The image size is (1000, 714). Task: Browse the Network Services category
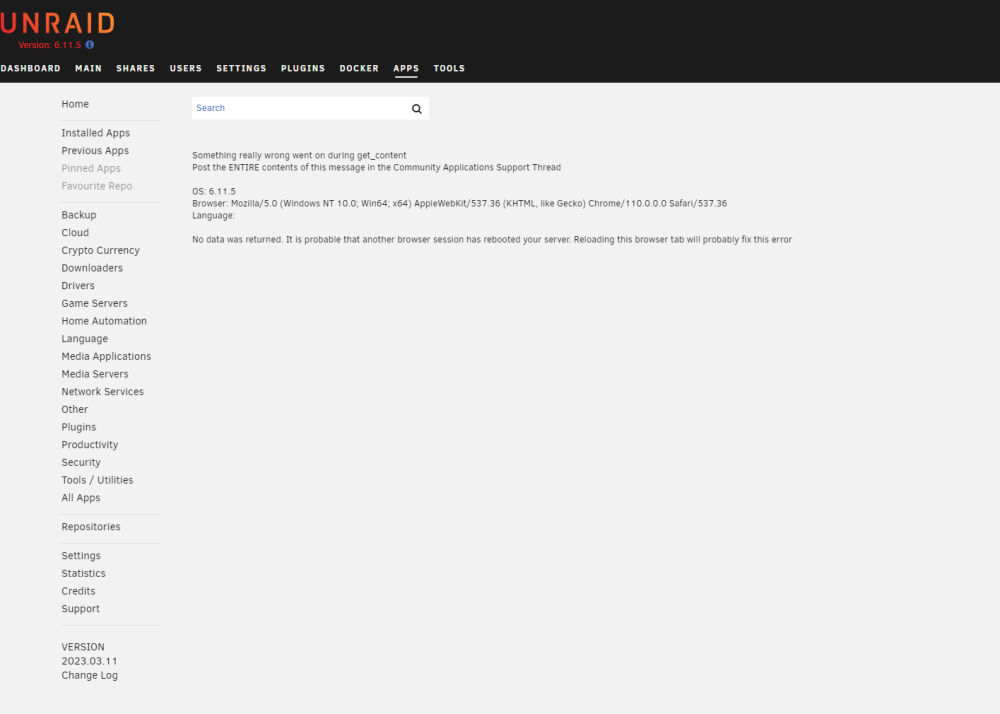pyautogui.click(x=103, y=392)
